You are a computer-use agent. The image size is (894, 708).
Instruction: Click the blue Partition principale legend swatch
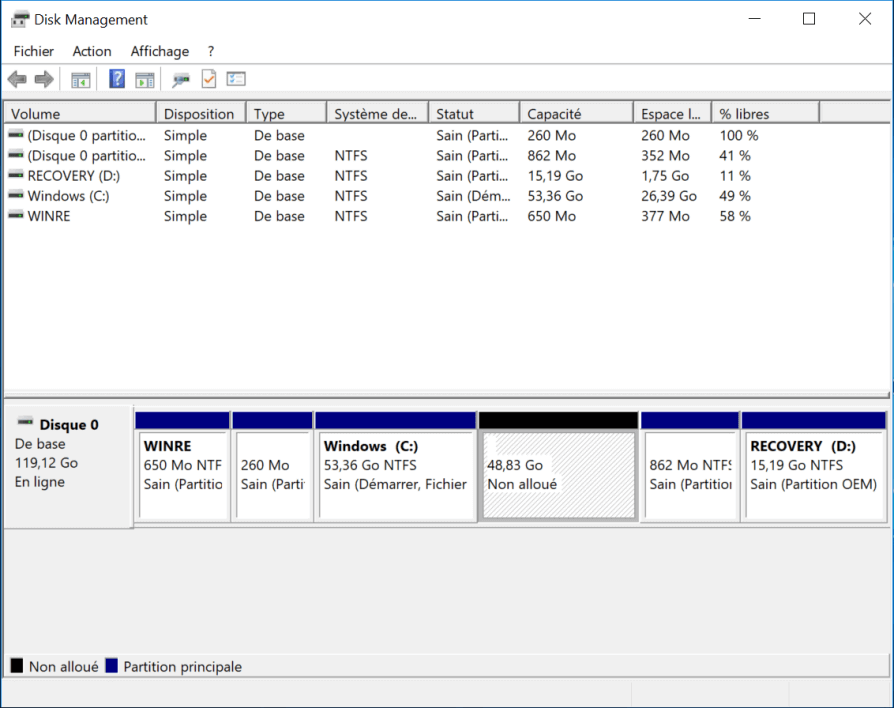[x=112, y=666]
